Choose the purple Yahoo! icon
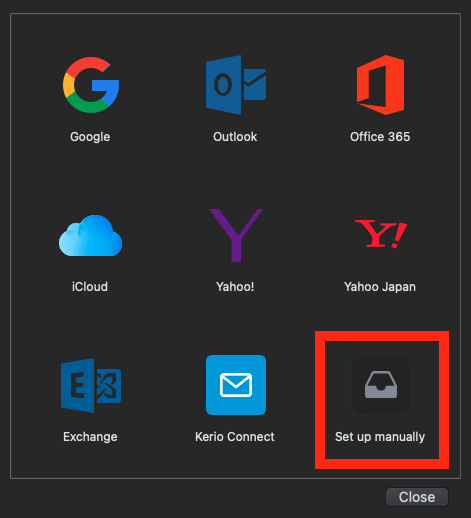 (236, 235)
